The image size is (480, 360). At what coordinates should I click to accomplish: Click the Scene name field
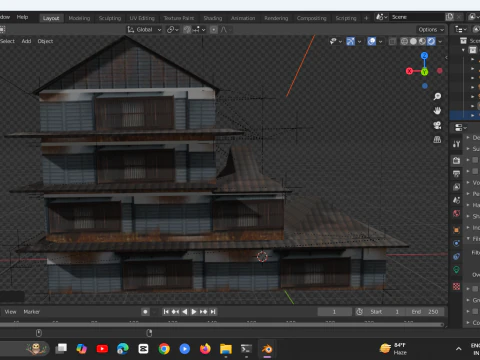[x=417, y=17]
